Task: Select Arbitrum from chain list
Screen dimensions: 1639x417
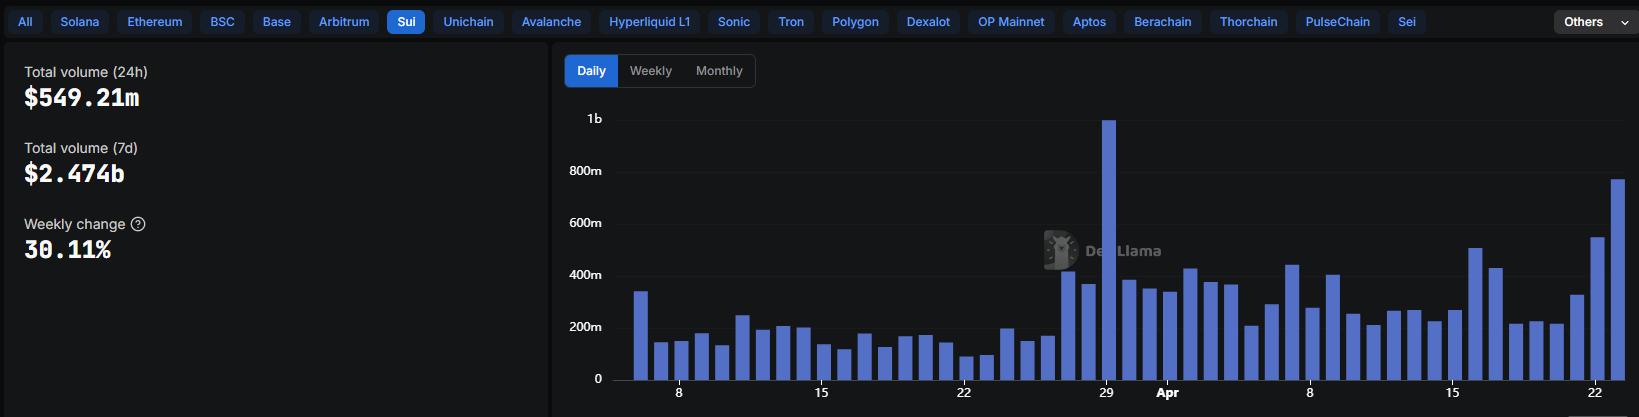Action: point(344,22)
